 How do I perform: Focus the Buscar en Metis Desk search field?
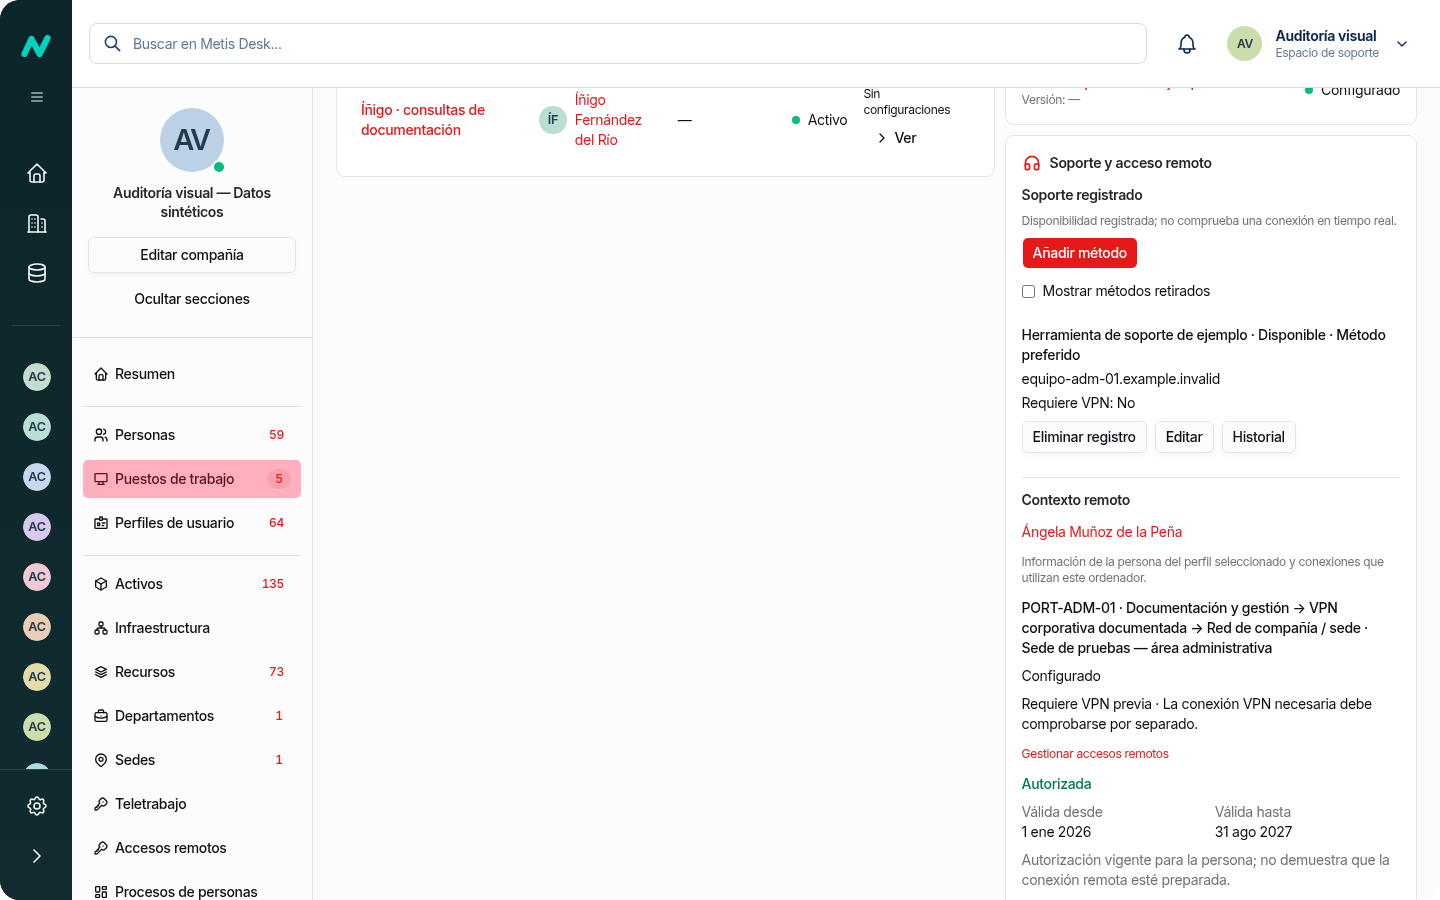pos(618,44)
